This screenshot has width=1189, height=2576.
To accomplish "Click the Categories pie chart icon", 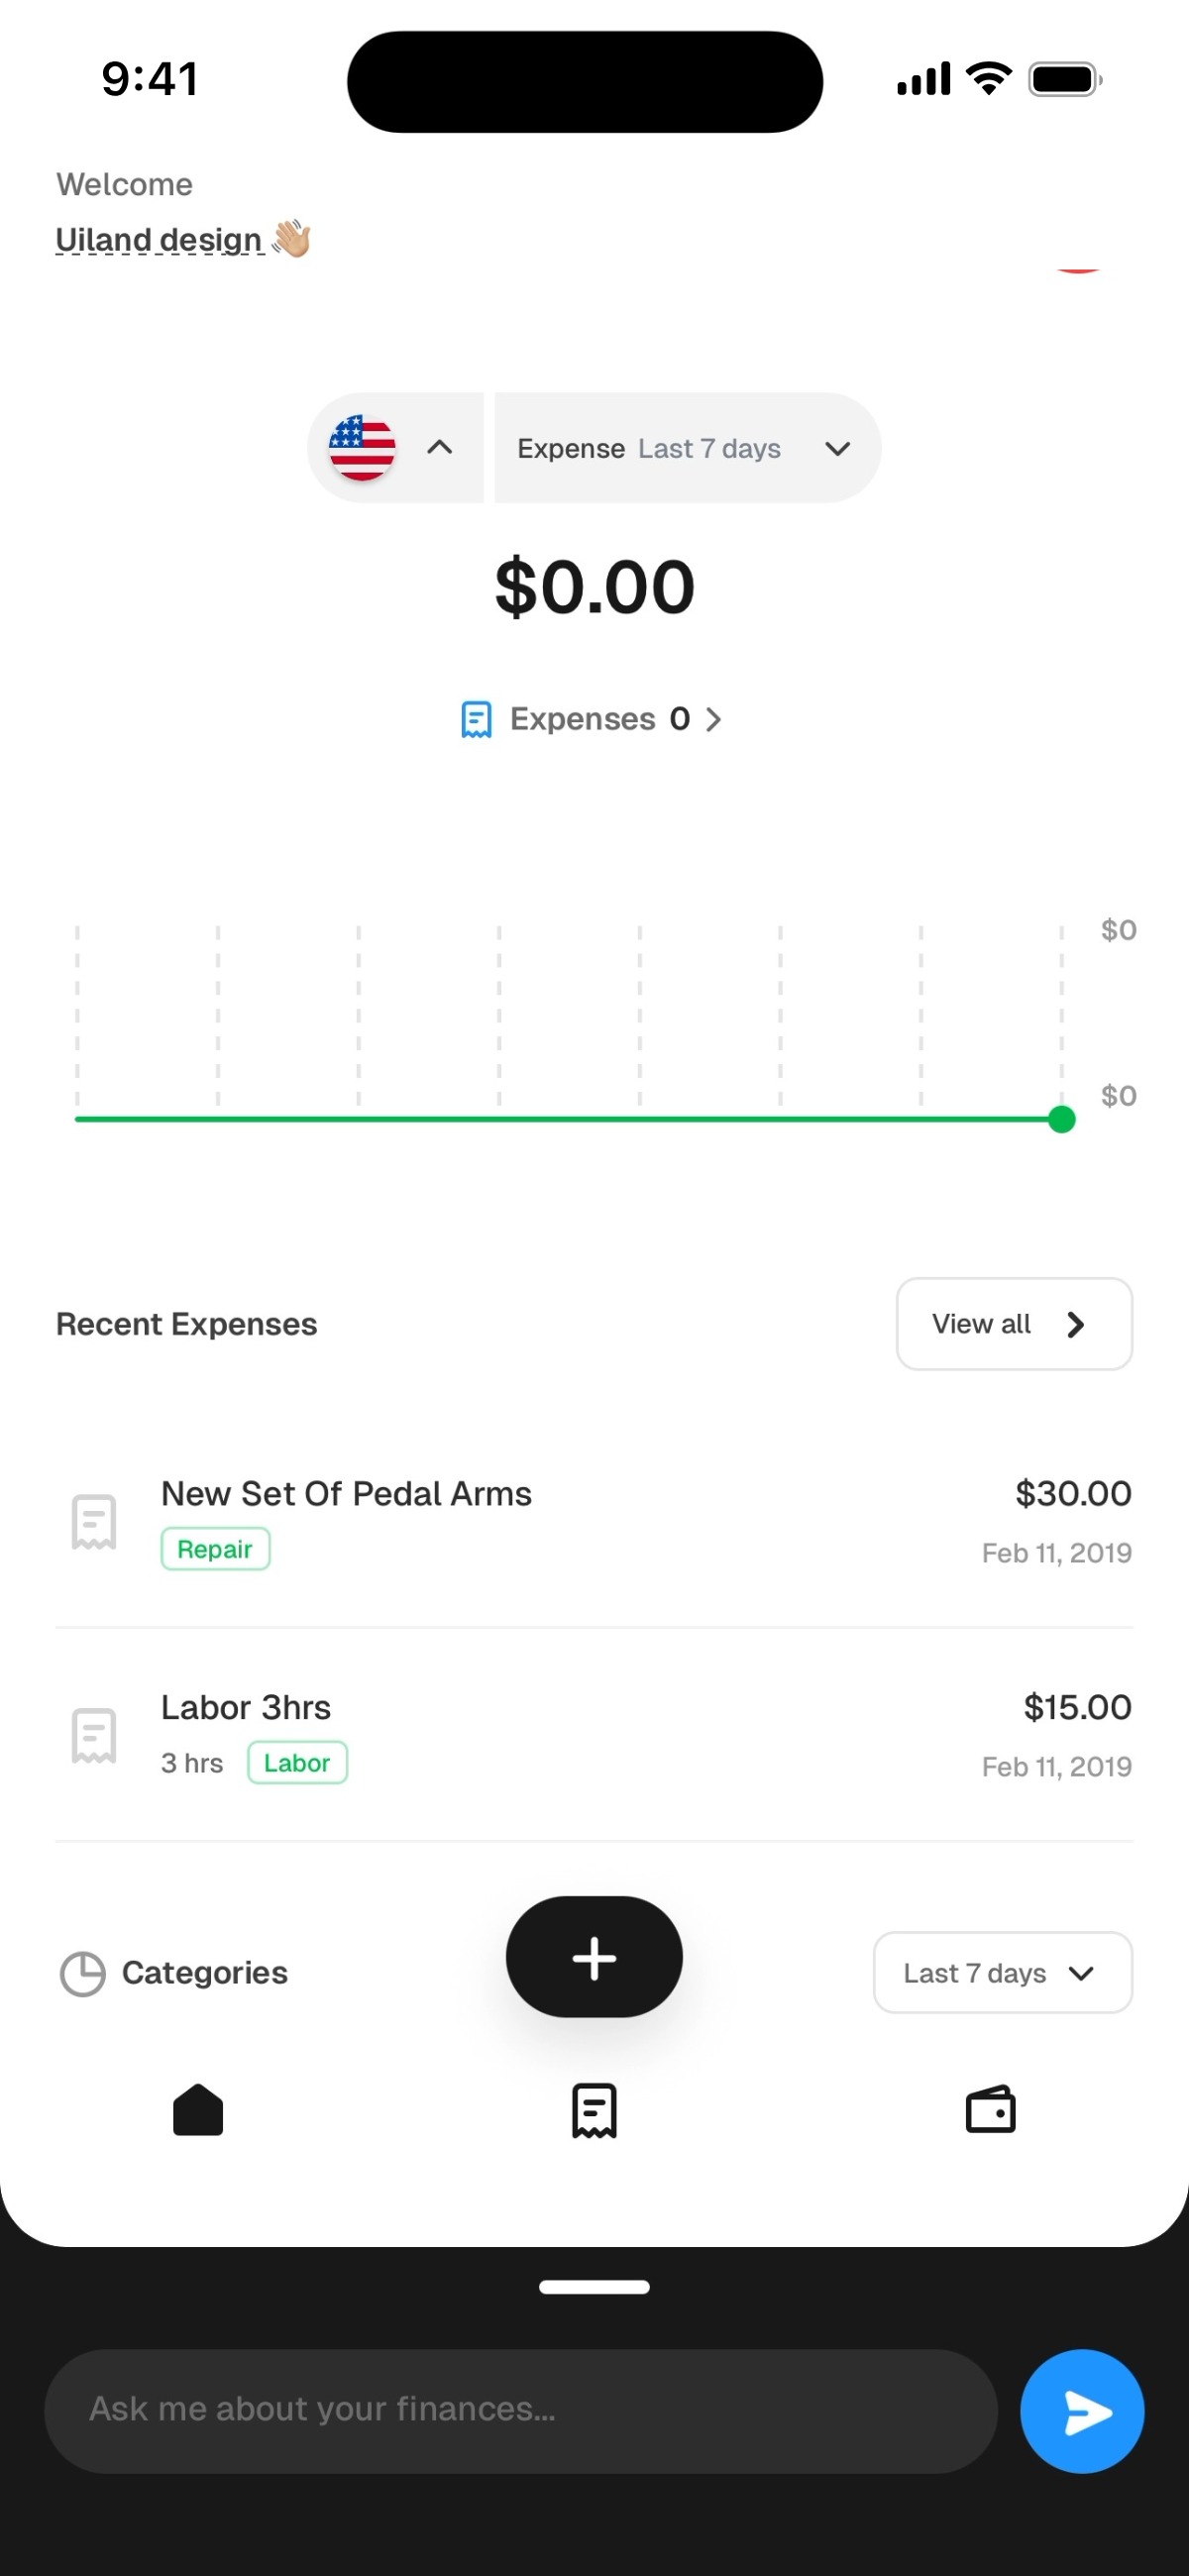I will [82, 1973].
